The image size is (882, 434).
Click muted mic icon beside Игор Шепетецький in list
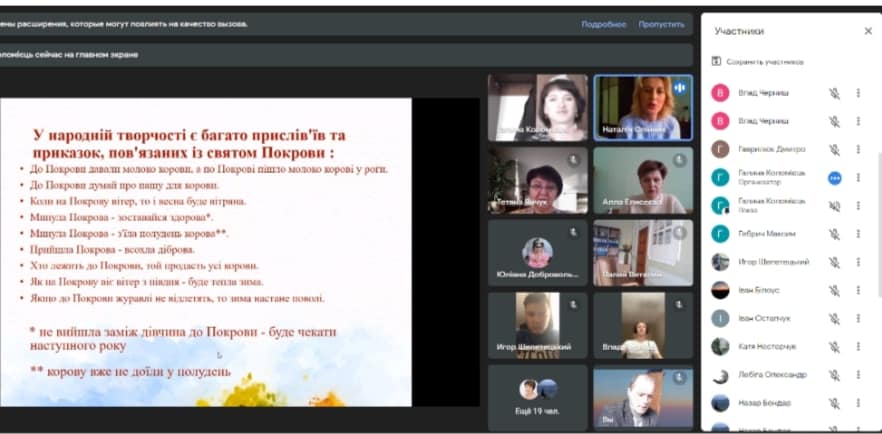click(834, 262)
